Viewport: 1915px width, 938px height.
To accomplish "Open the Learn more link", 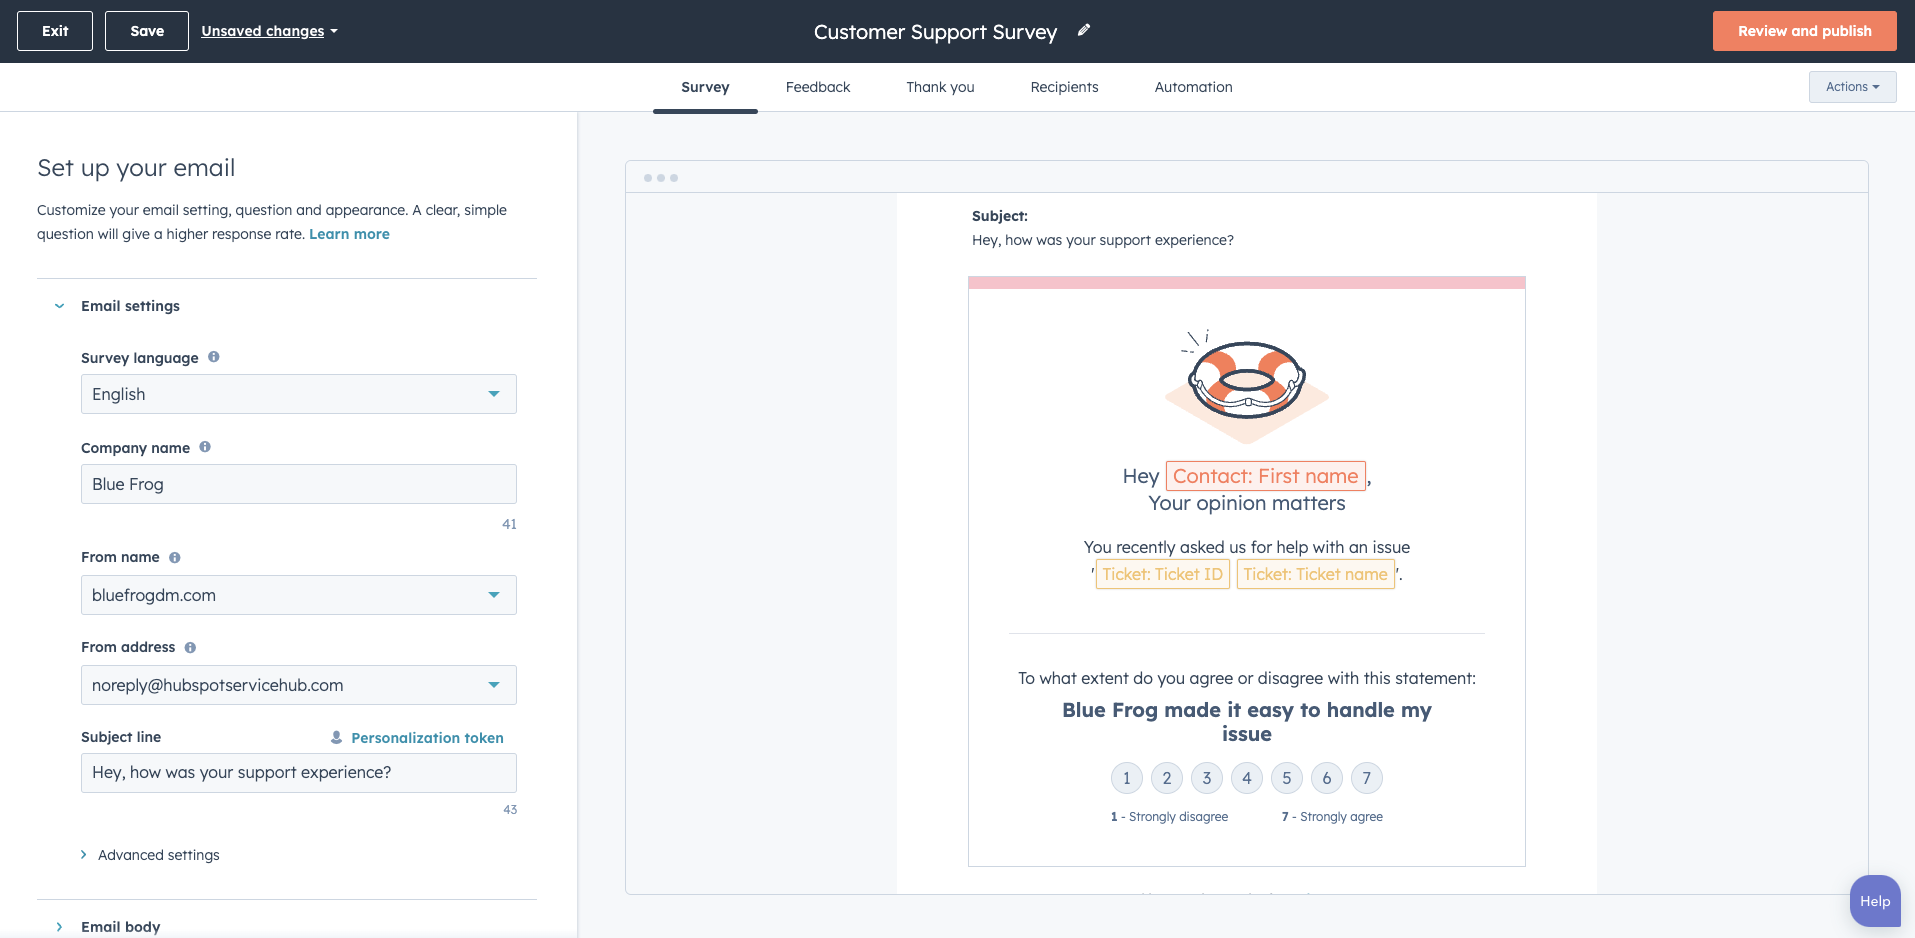I will click(x=349, y=233).
